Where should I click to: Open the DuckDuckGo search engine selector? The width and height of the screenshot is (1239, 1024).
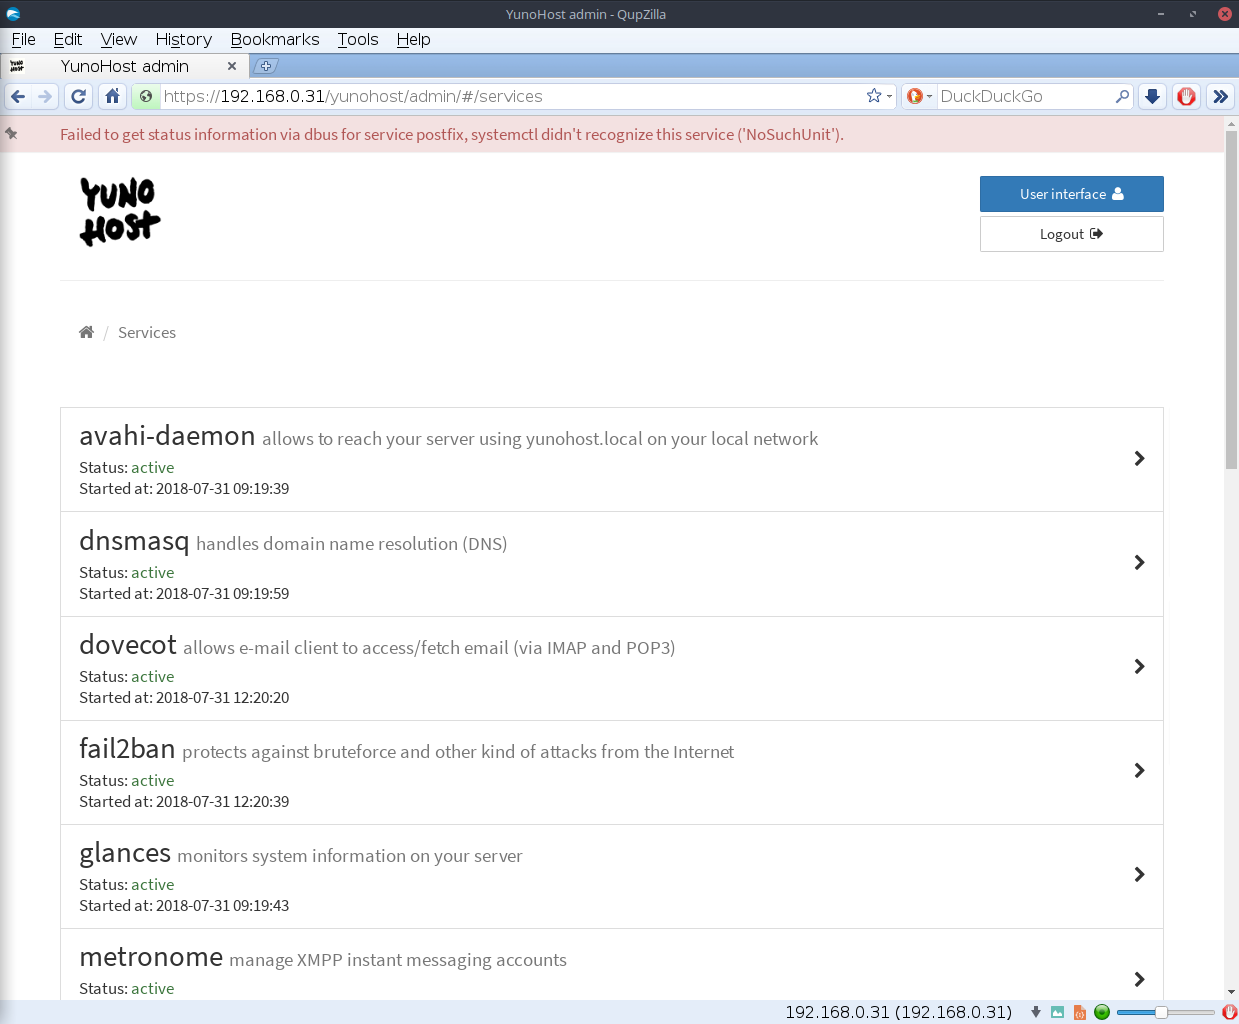[x=919, y=96]
